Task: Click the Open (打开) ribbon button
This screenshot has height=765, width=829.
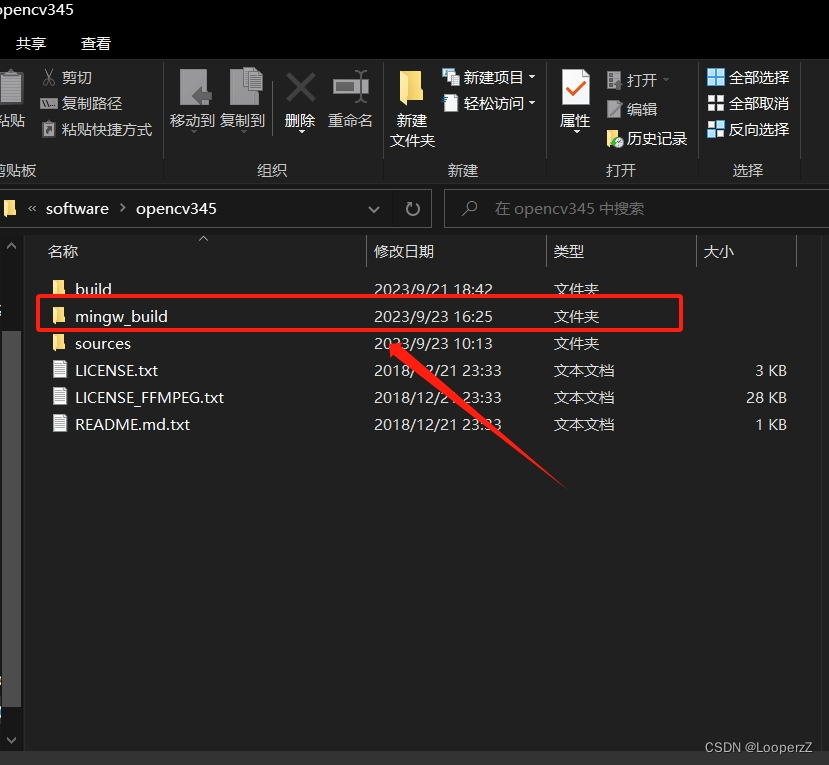Action: click(x=638, y=80)
